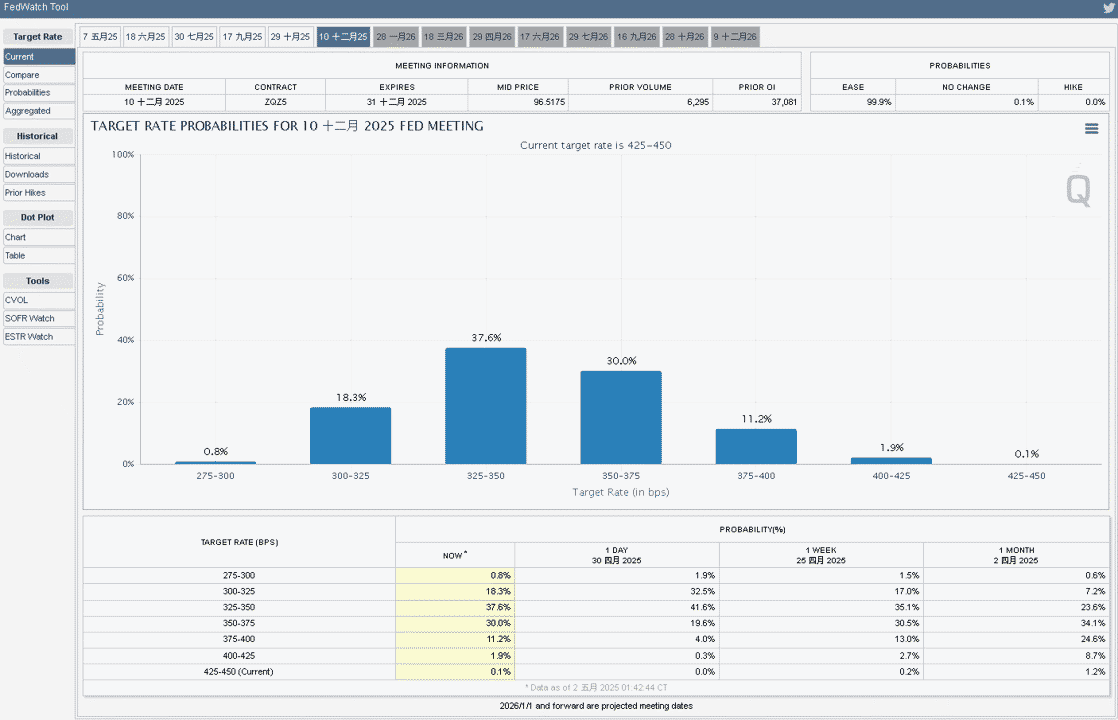The width and height of the screenshot is (1118, 720).
Task: Open the Dot Plot Table
Action: coord(39,256)
